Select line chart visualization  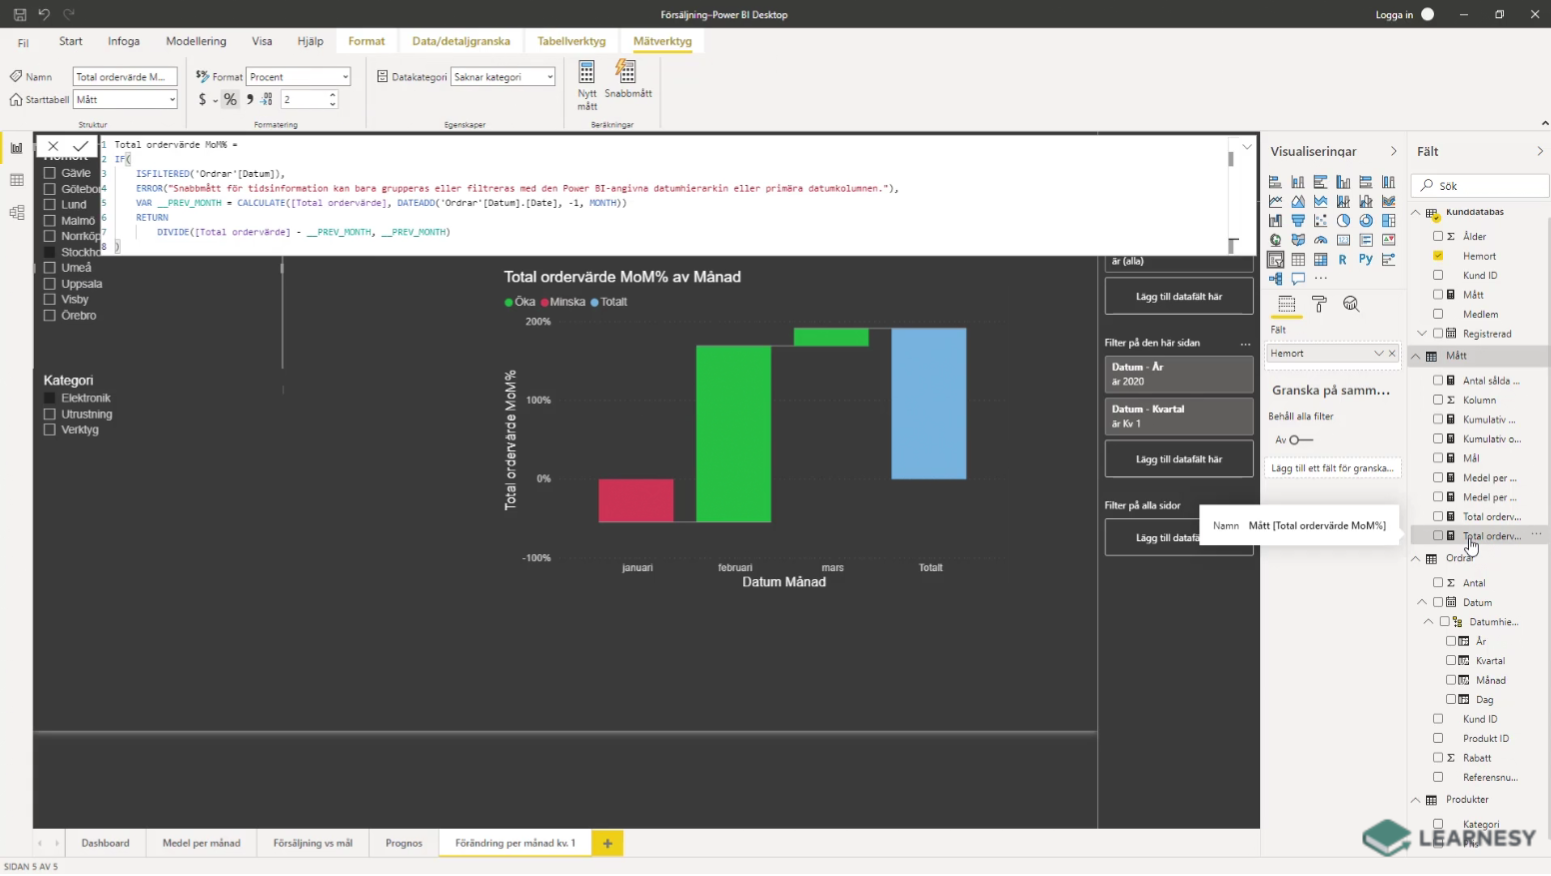tap(1275, 201)
